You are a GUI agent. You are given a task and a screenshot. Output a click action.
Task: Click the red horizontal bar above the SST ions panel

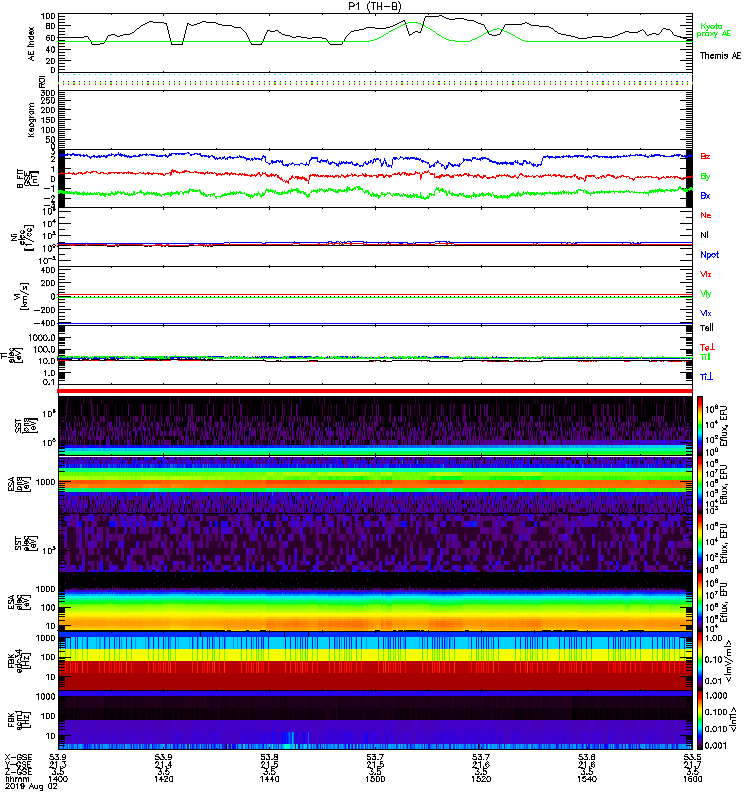pos(375,391)
